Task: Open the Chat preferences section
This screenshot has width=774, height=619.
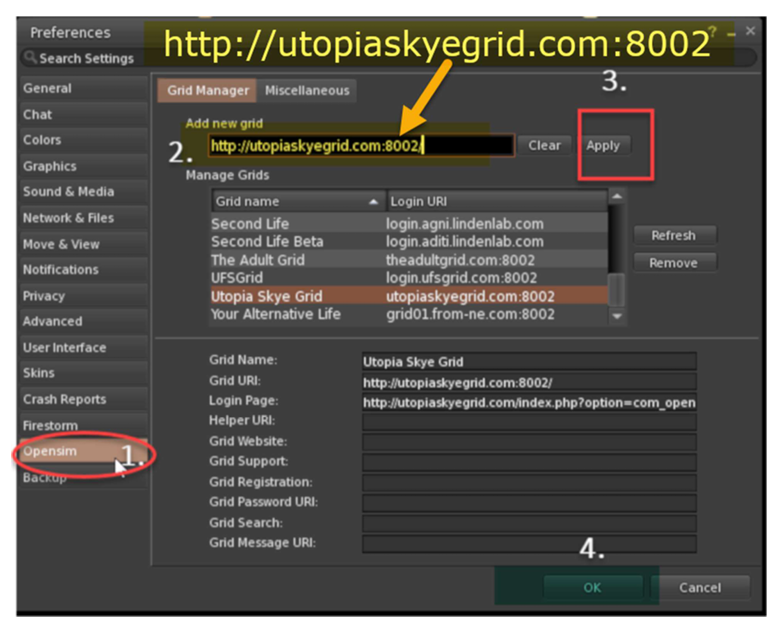Action: [x=84, y=115]
